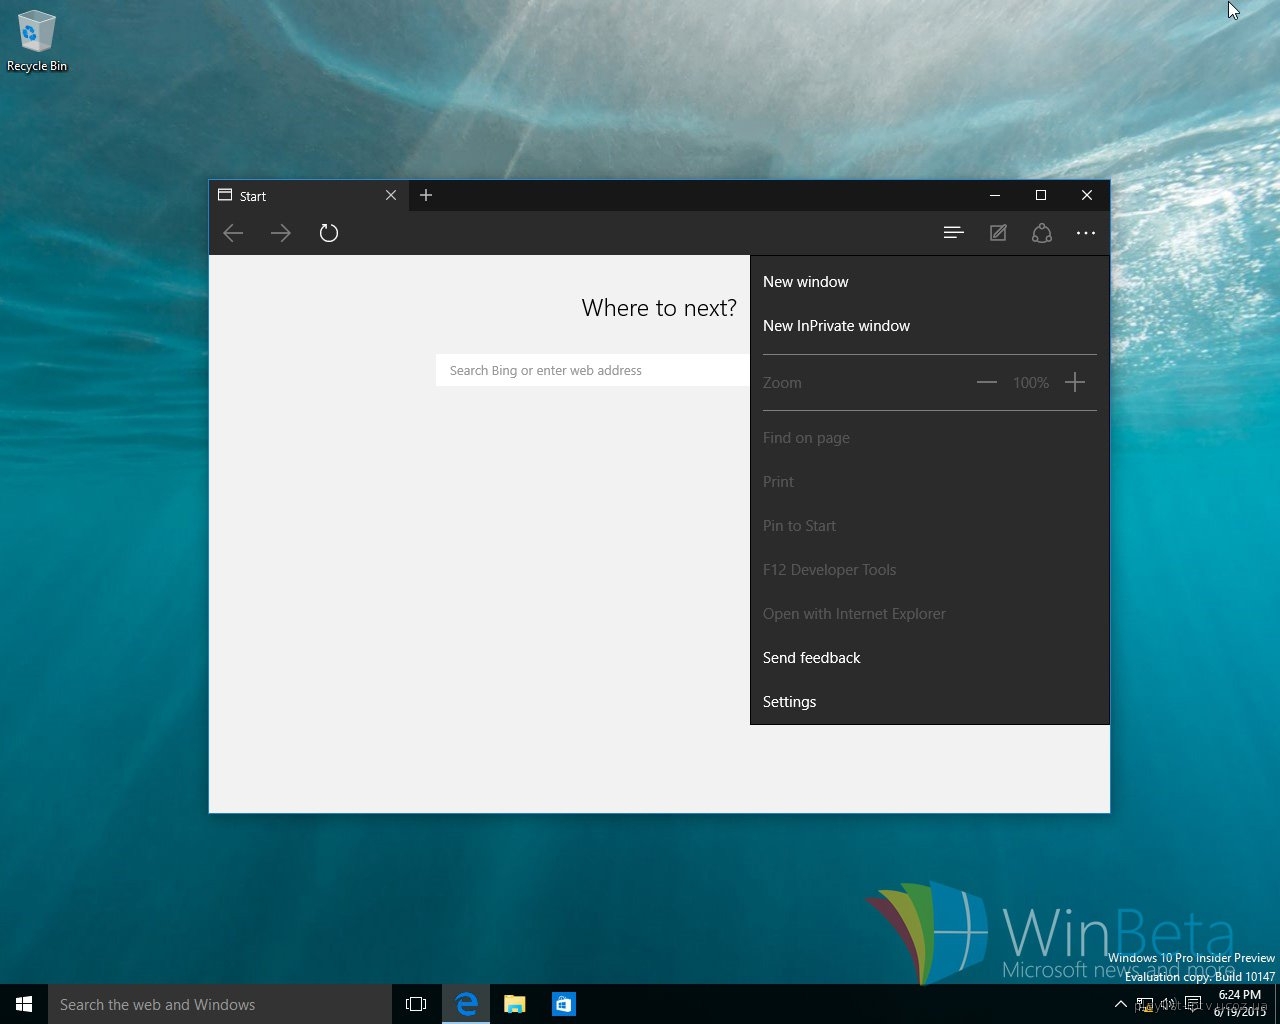Focus the Search Bing address field
The image size is (1280, 1024).
pyautogui.click(x=593, y=370)
